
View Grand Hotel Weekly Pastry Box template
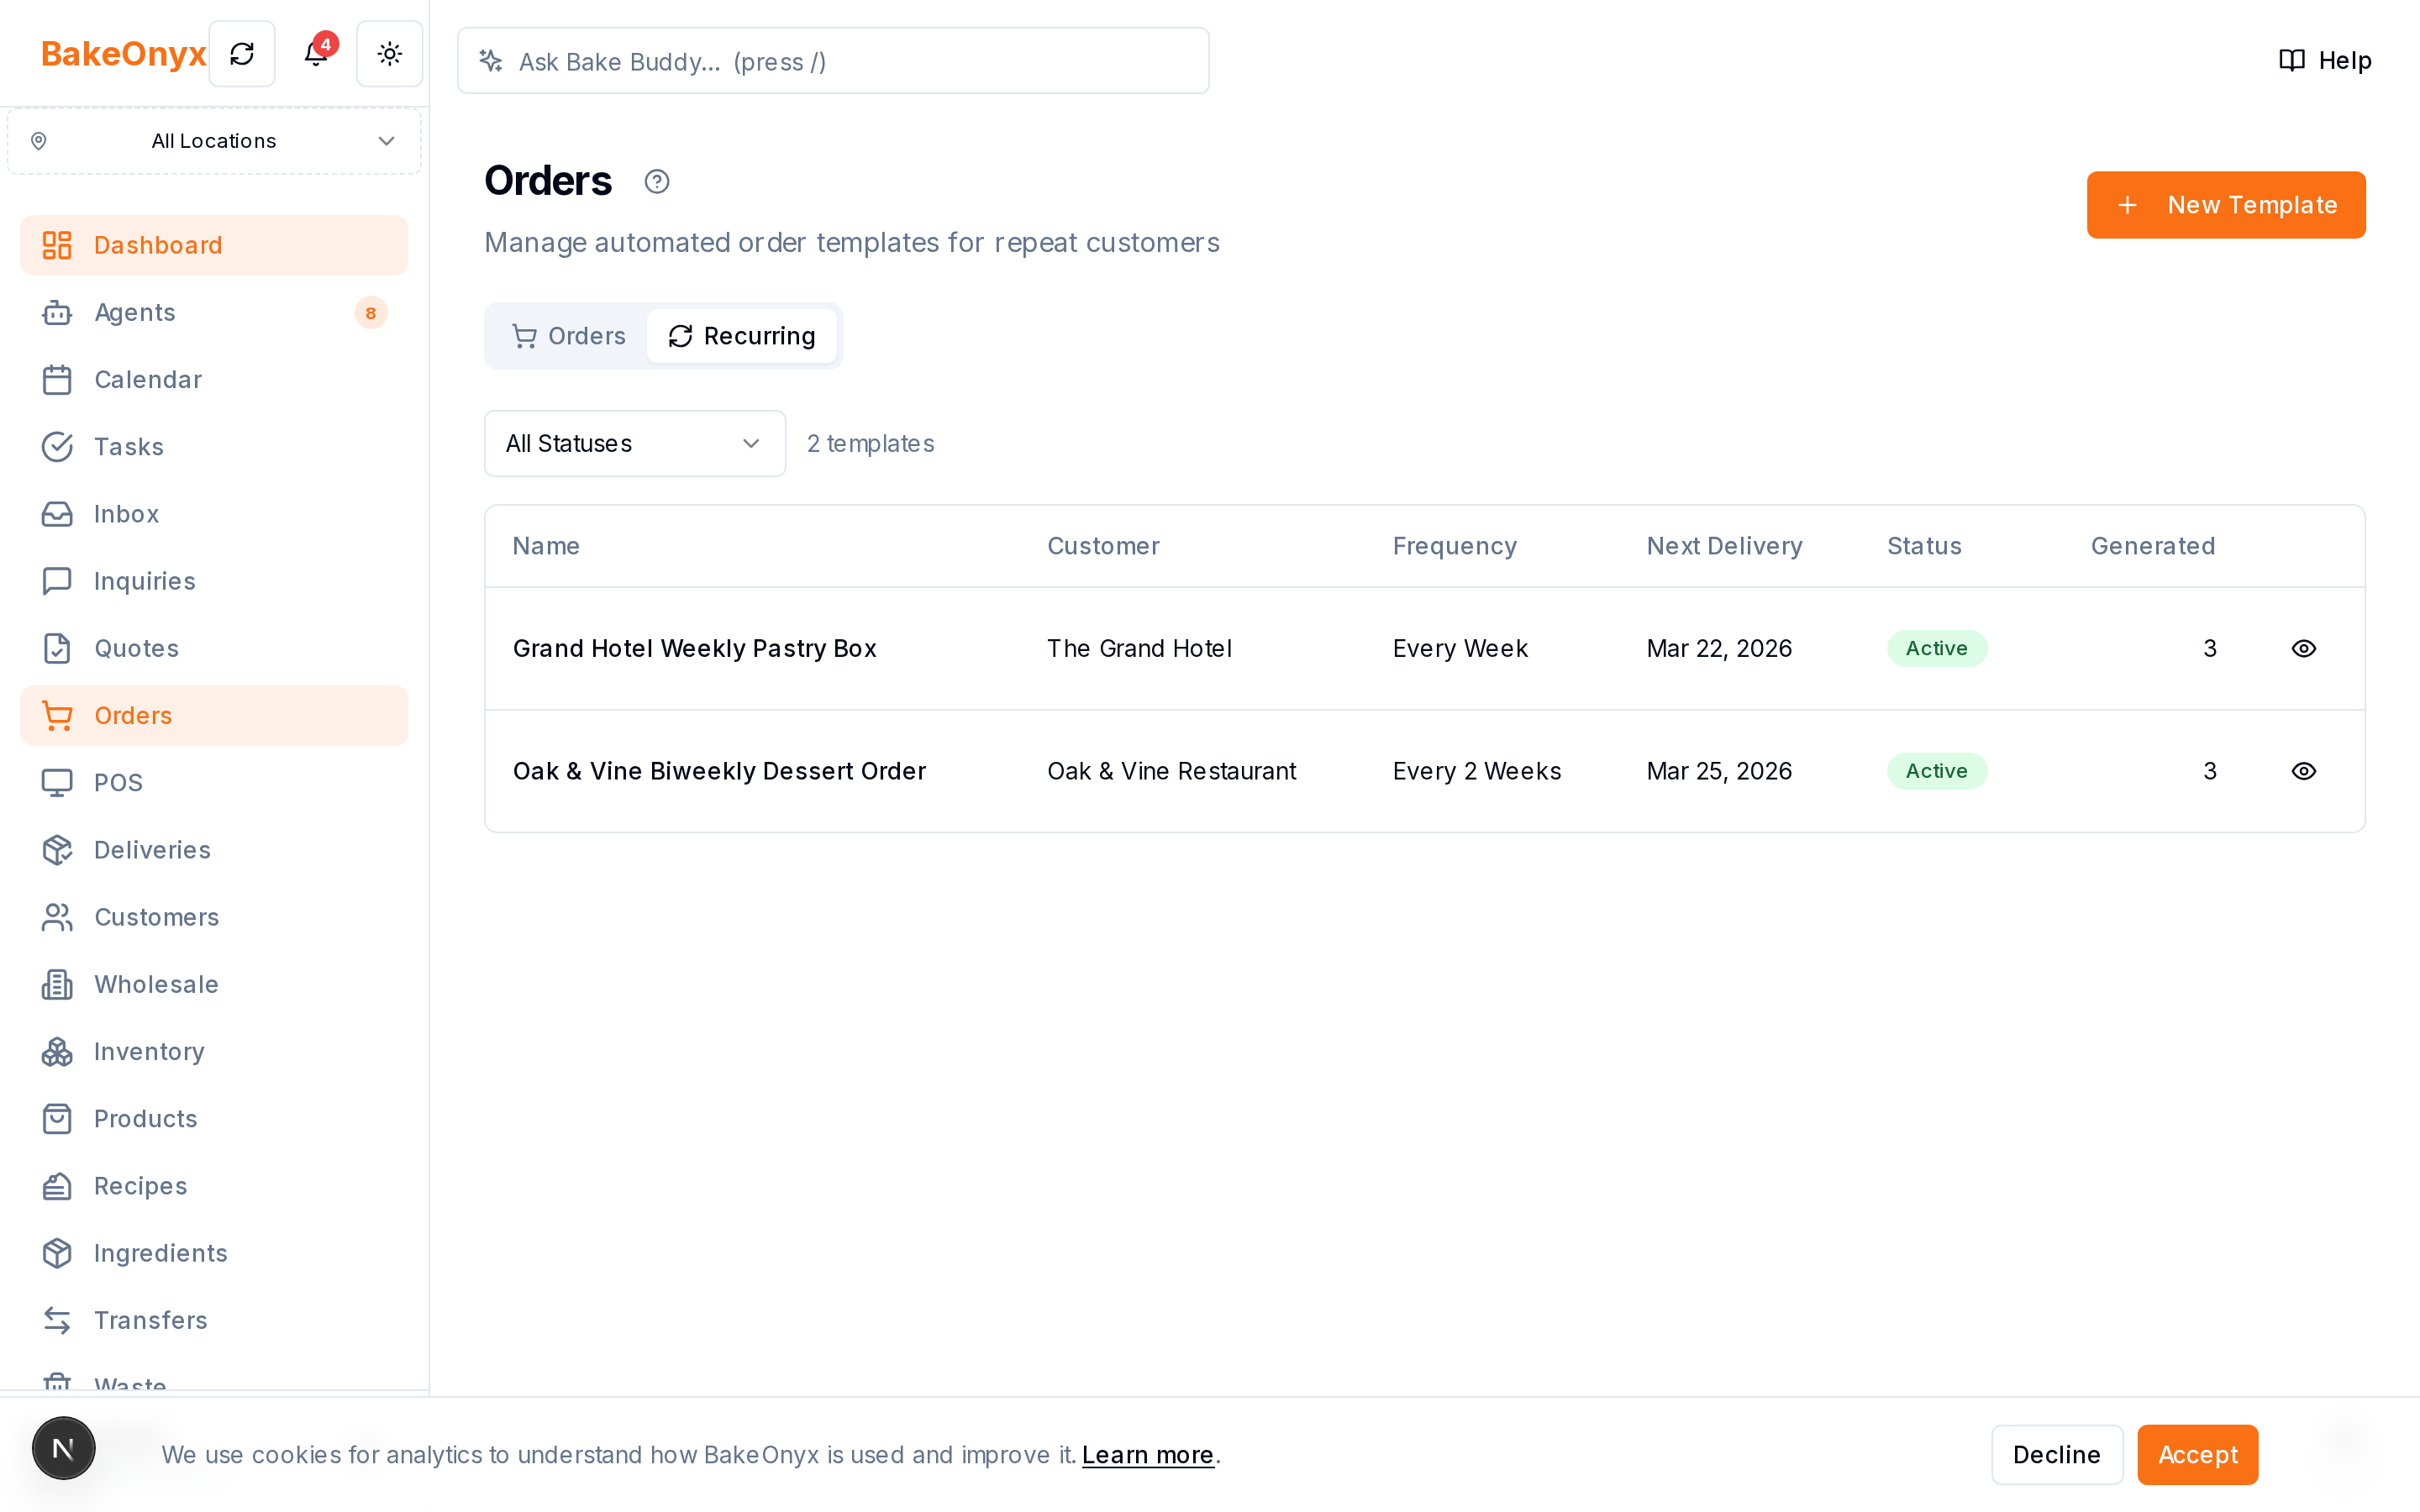2304,649
